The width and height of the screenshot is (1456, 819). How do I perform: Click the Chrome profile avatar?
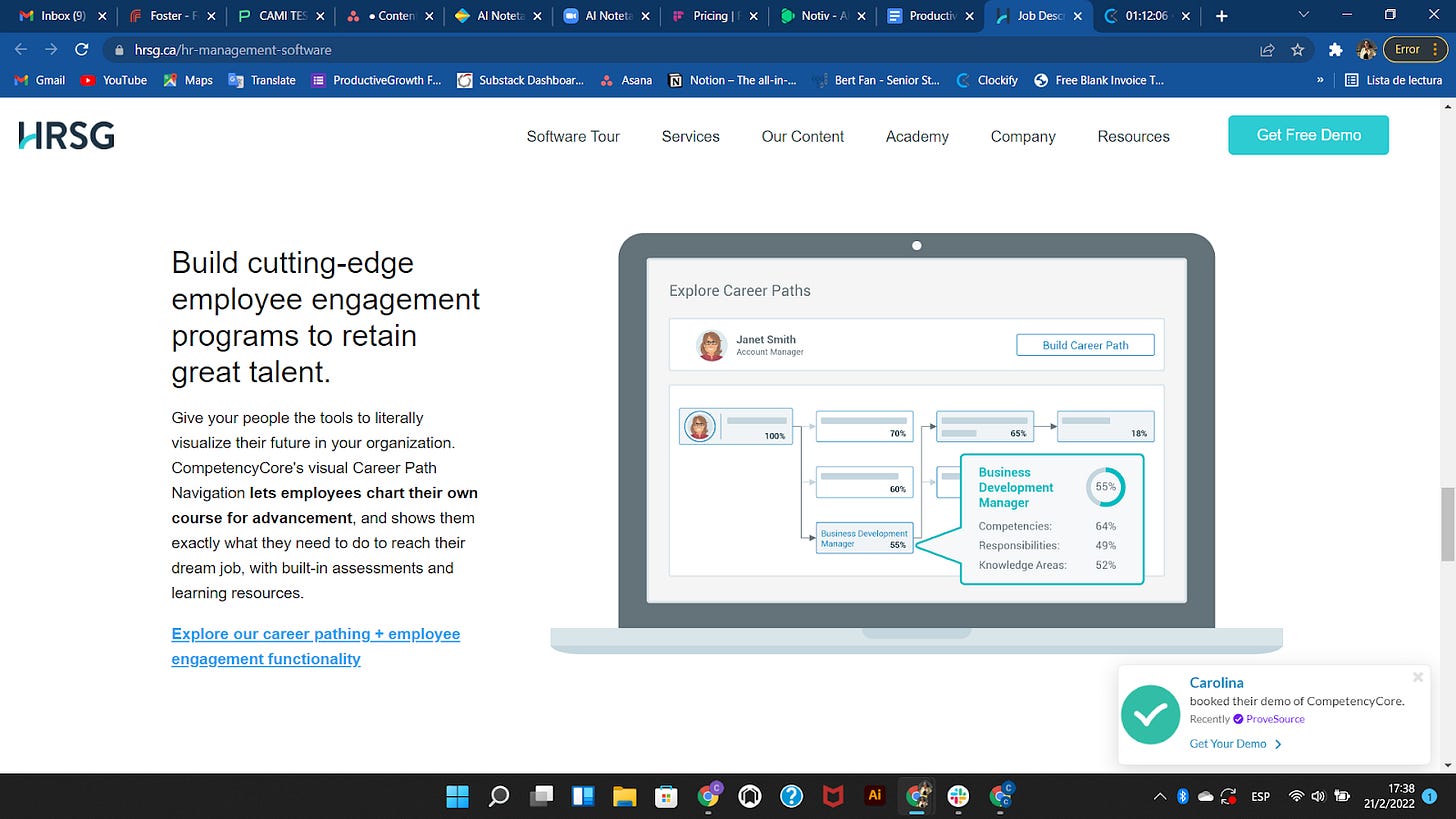coord(1366,49)
